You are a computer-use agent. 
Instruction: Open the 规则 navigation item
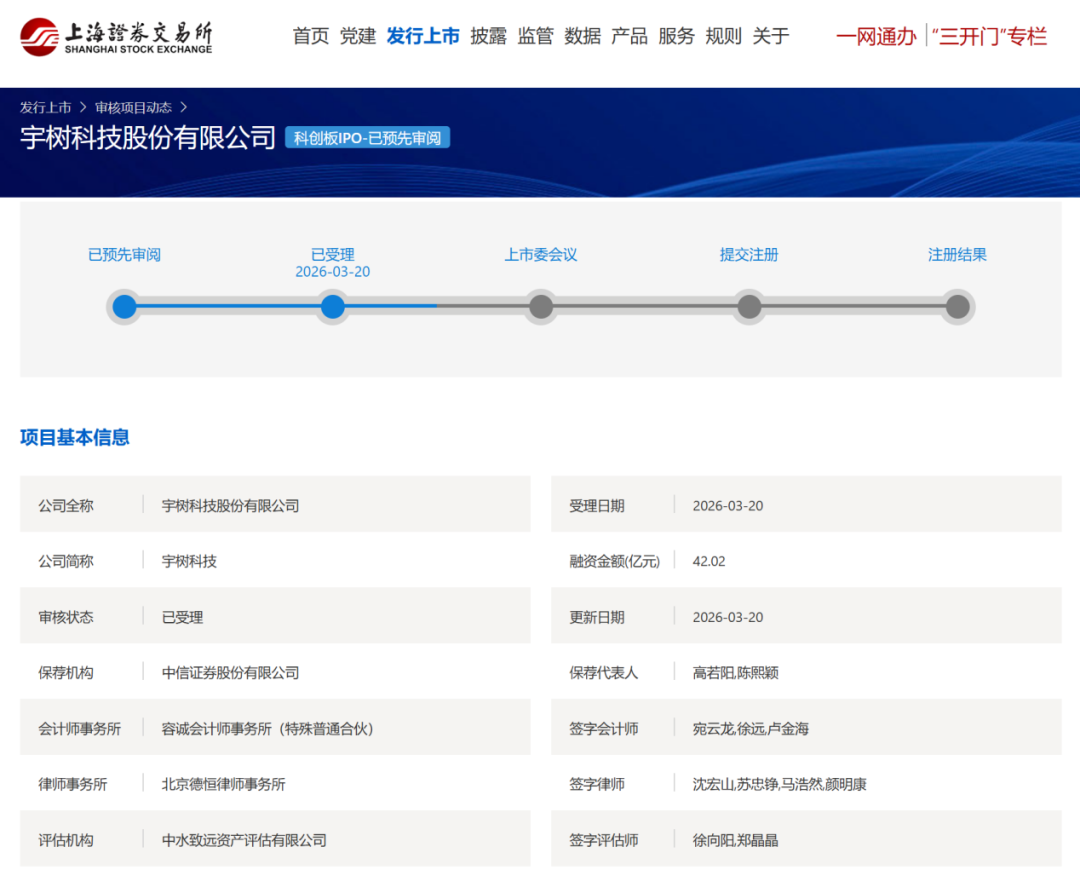pyautogui.click(x=723, y=37)
